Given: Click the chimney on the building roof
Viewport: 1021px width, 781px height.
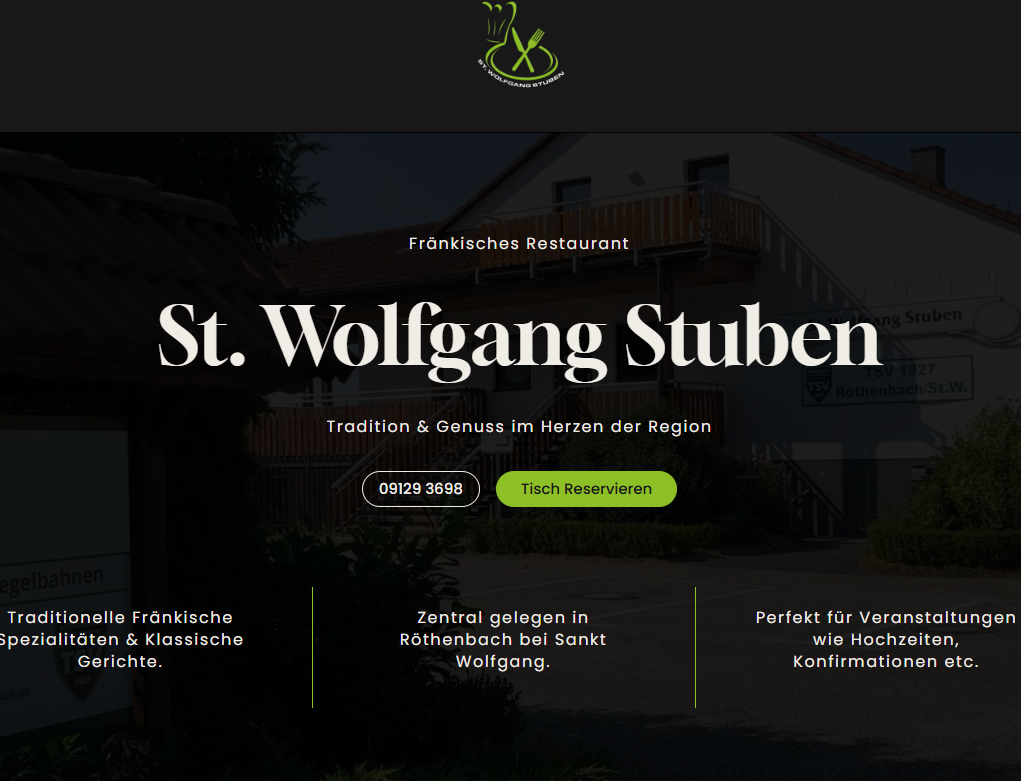Looking at the screenshot, I should coord(928,163).
